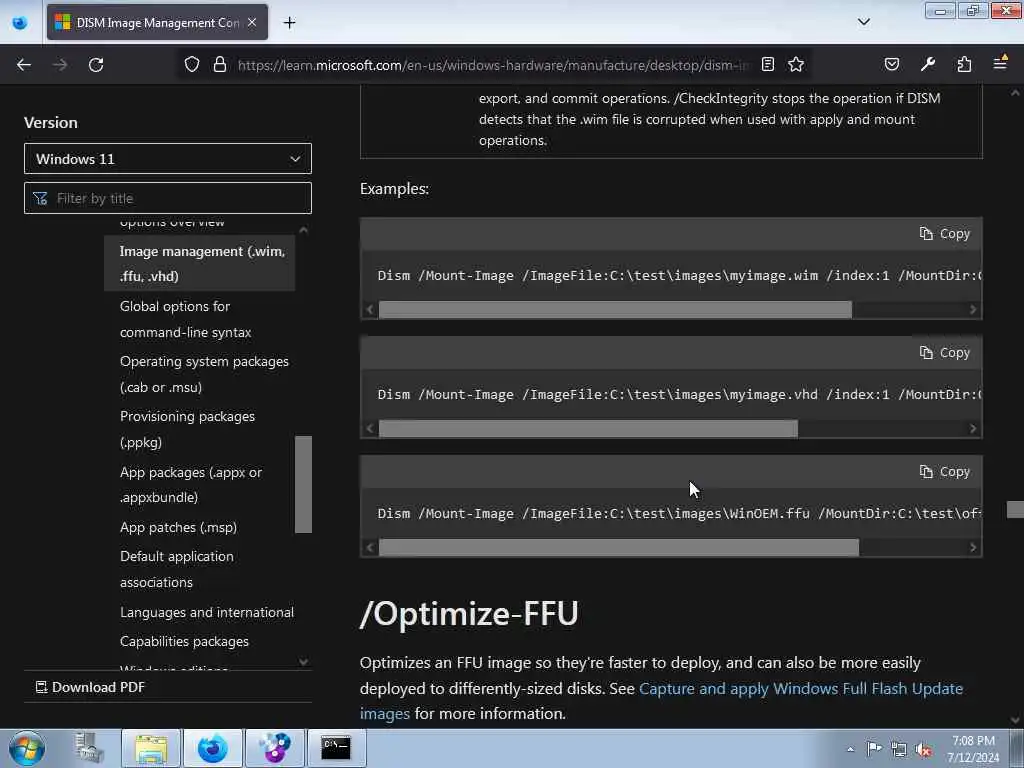Close the DISM Image Management tab

point(252,22)
